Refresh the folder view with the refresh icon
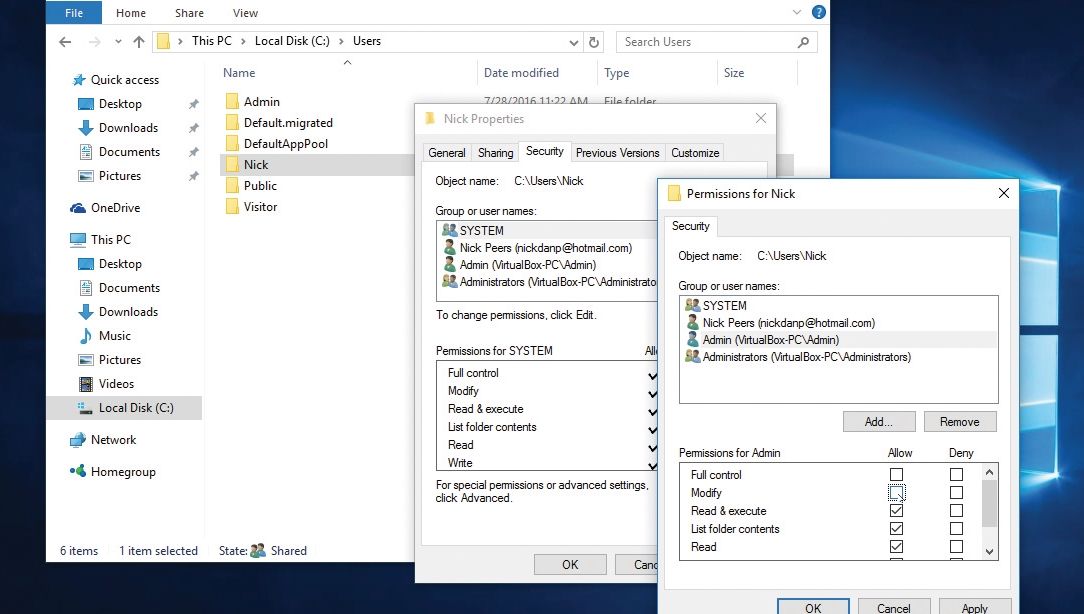1084x614 pixels. tap(593, 42)
